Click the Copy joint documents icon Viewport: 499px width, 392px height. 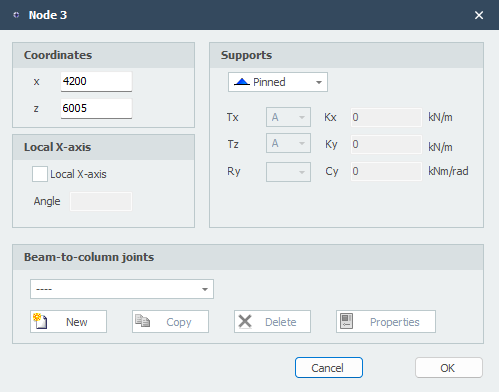pyautogui.click(x=142, y=321)
